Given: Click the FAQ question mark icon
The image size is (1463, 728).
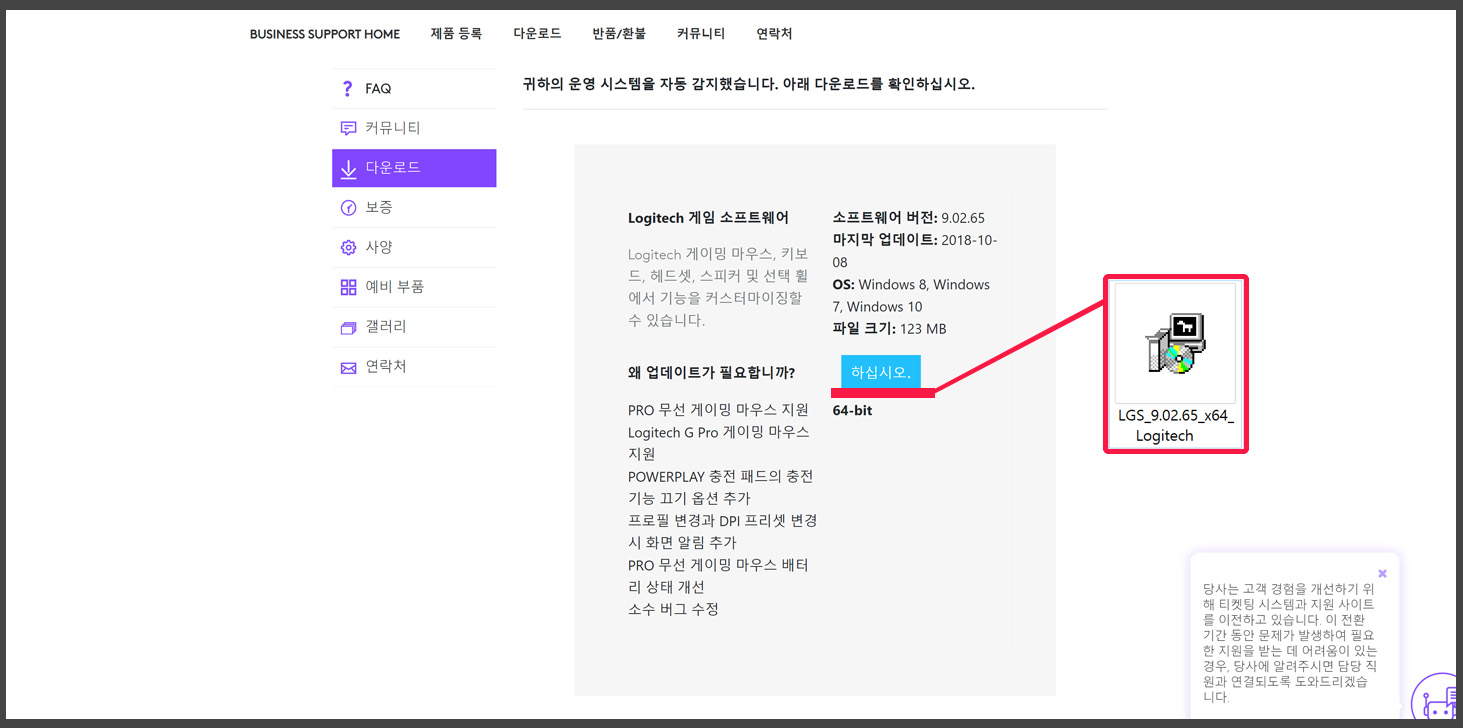Looking at the screenshot, I should click(x=348, y=89).
